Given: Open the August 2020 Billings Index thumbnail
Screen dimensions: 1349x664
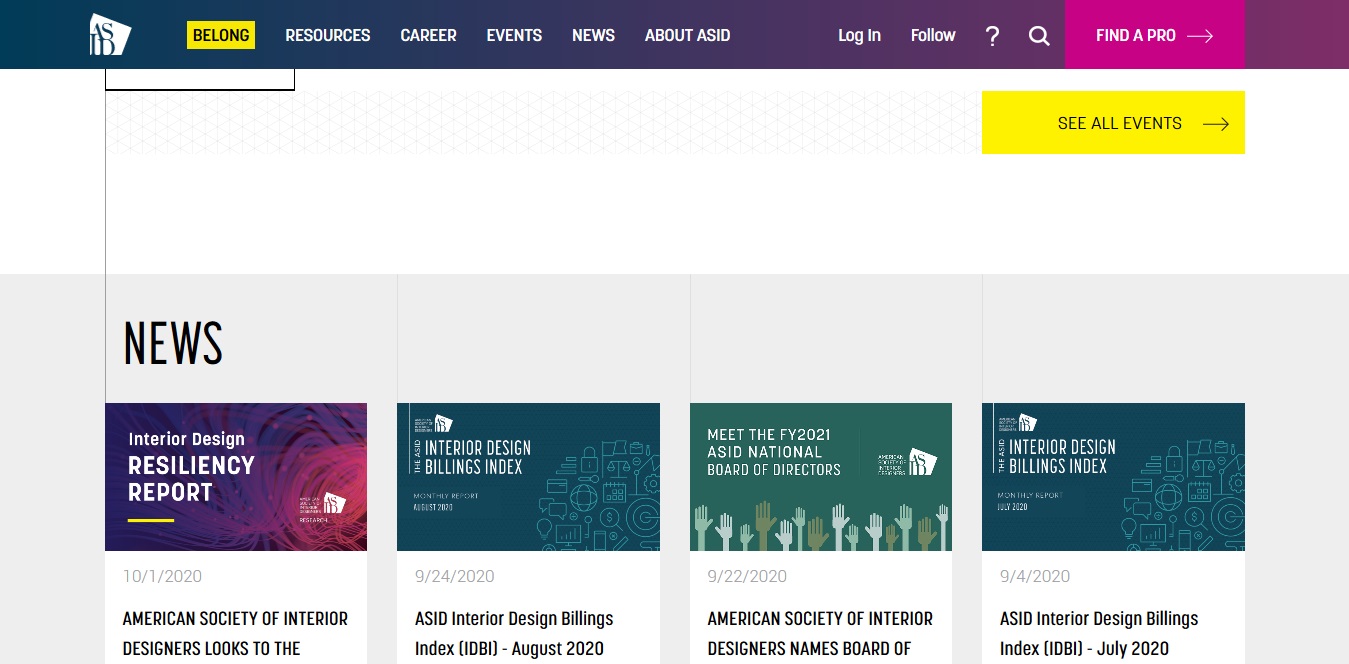Looking at the screenshot, I should coord(528,477).
